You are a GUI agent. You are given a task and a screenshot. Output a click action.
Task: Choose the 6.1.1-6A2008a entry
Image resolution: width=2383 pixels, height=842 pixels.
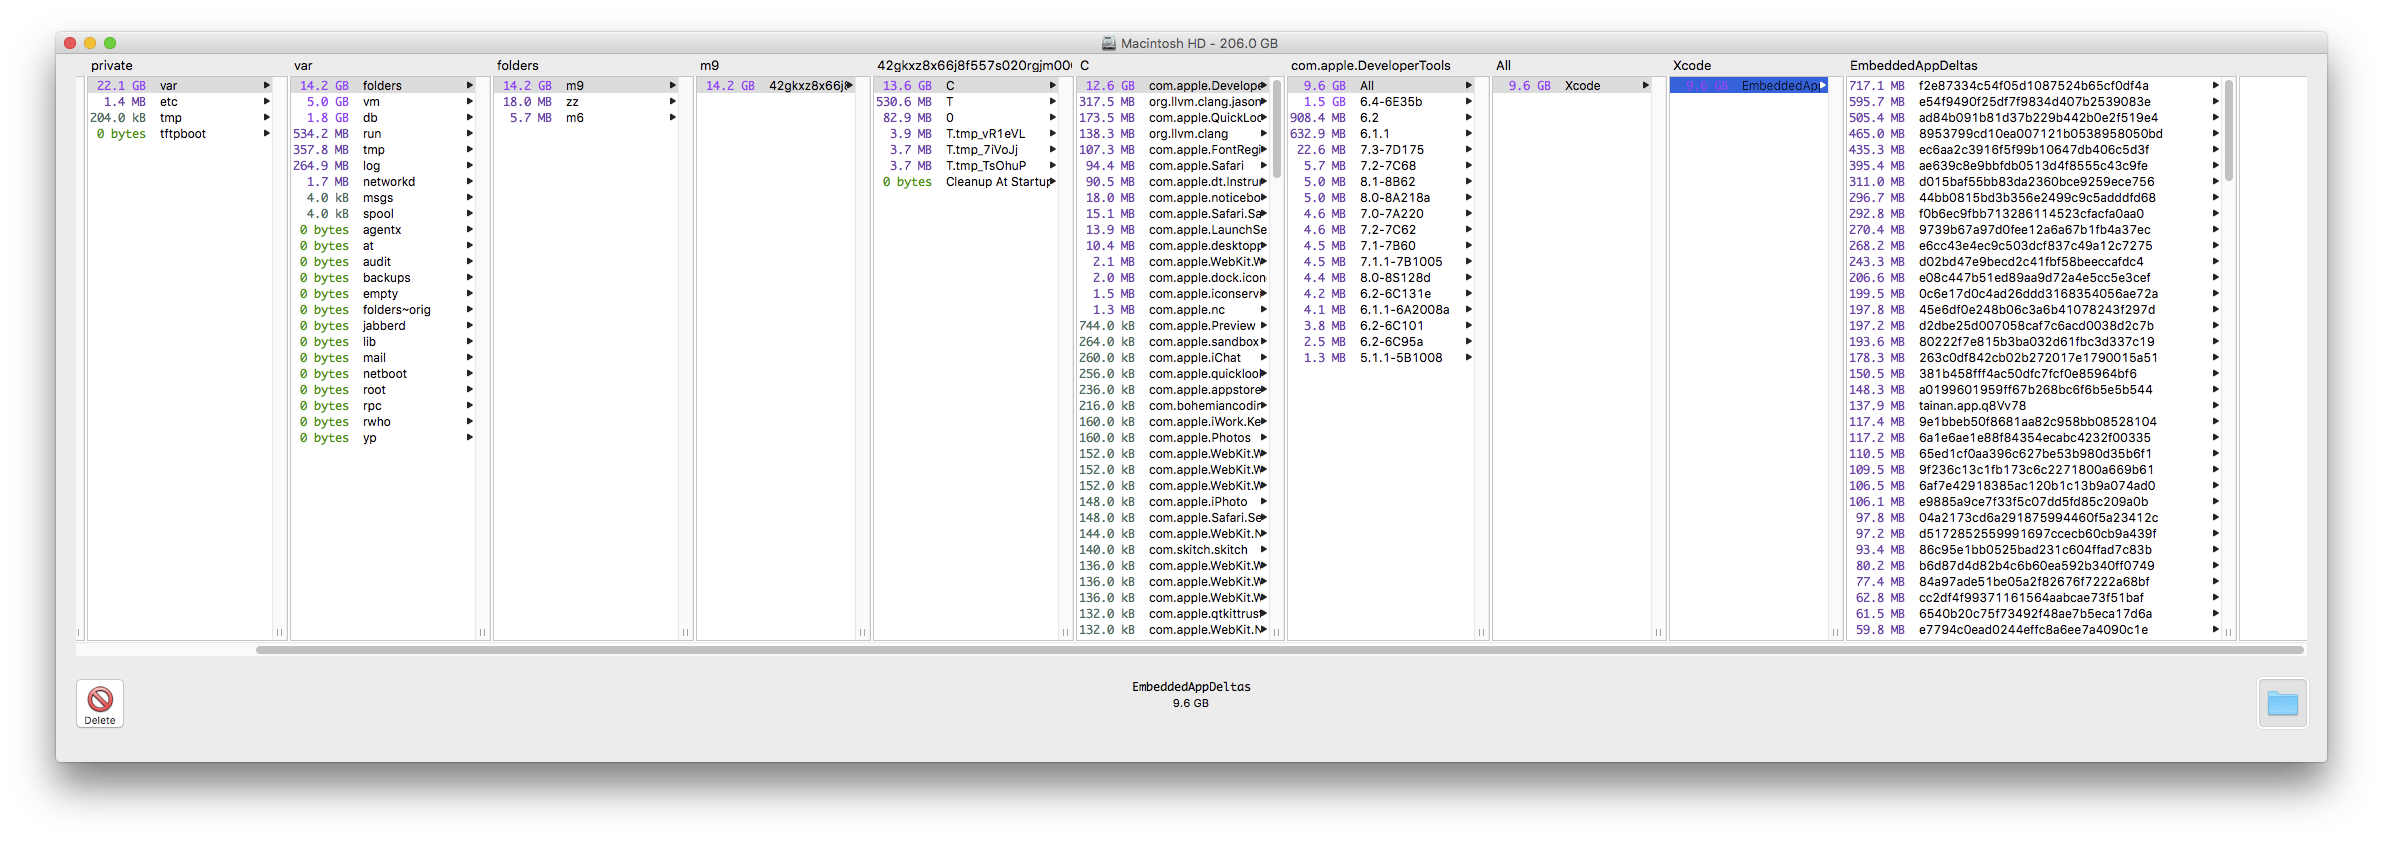point(1403,310)
